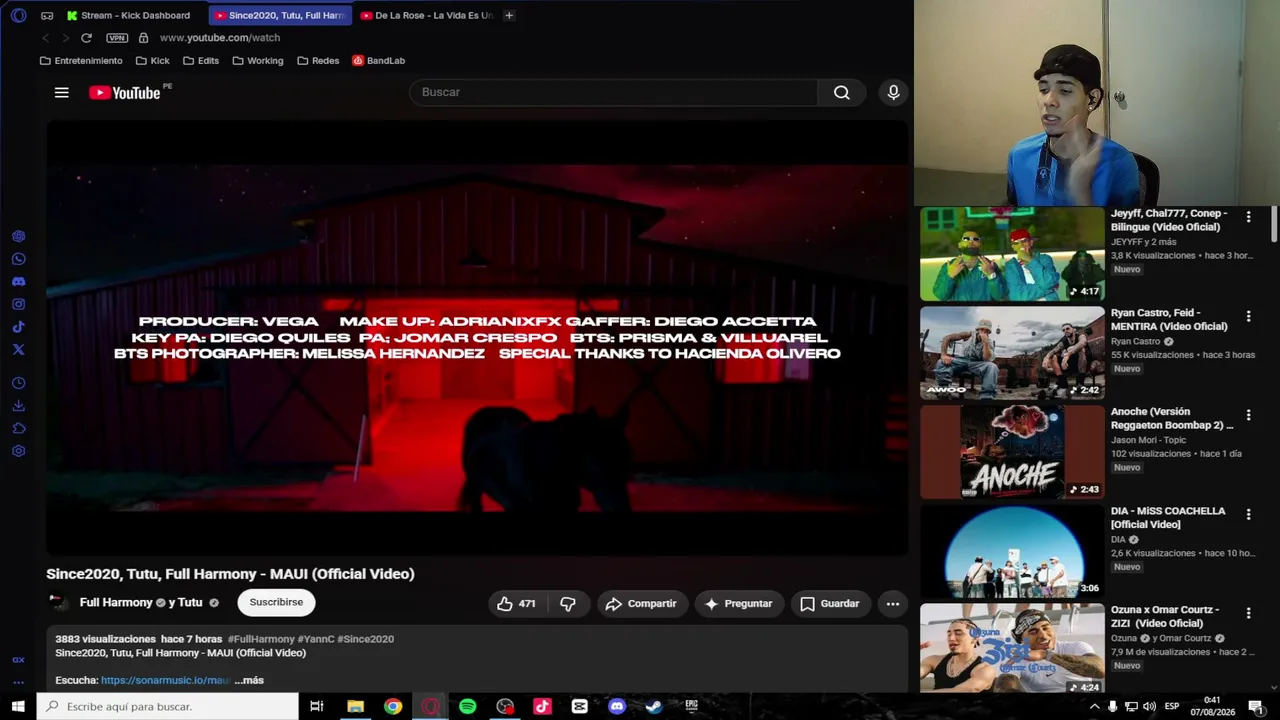Open options for Jeyyff Bilingue video
The image size is (1280, 720).
[x=1248, y=217]
